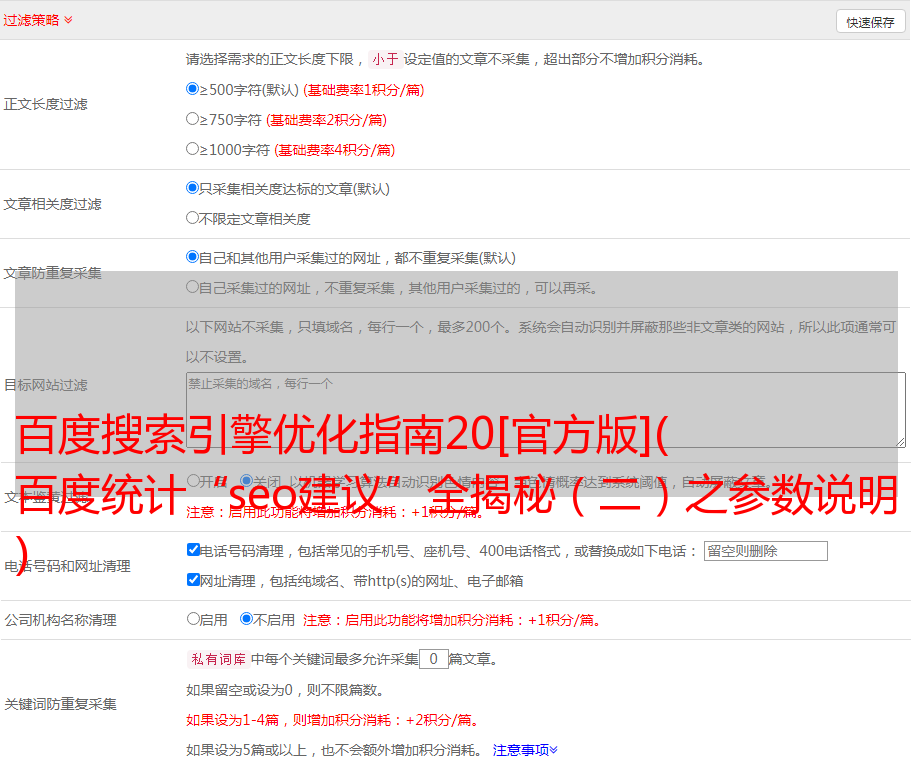This screenshot has width=912, height=768.
Task: Expand the 注意事项 link
Action: tap(525, 751)
